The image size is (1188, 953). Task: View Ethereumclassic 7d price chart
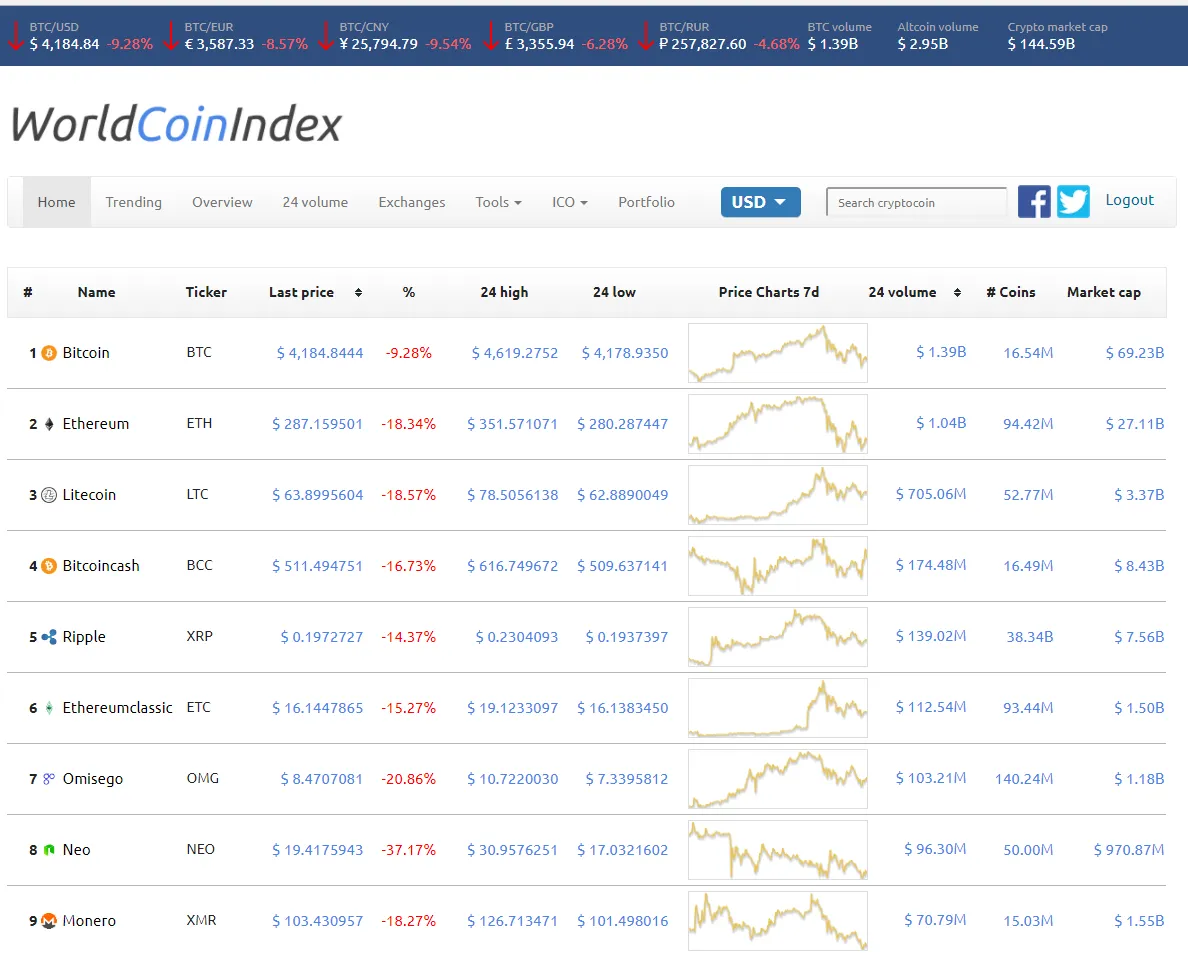click(777, 708)
